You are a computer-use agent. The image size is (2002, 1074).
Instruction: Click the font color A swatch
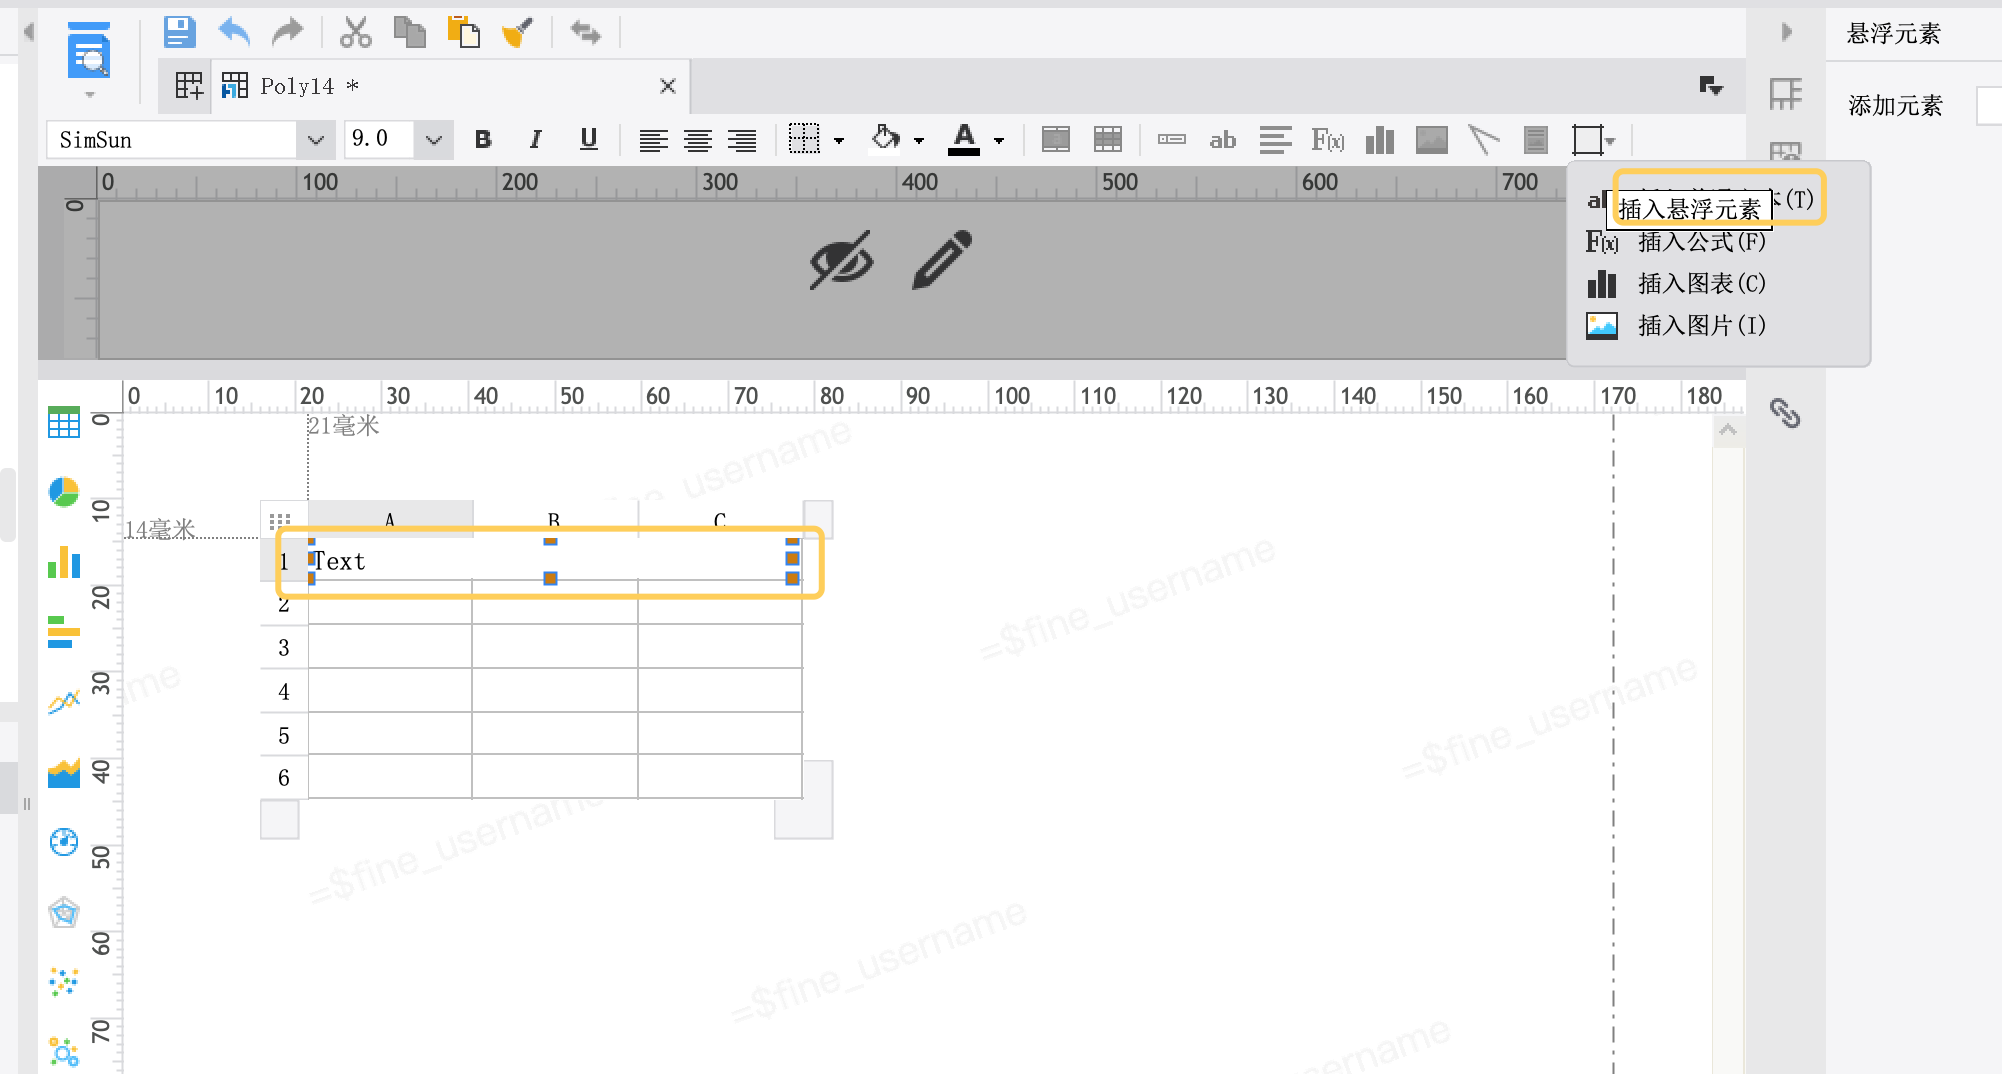point(964,139)
